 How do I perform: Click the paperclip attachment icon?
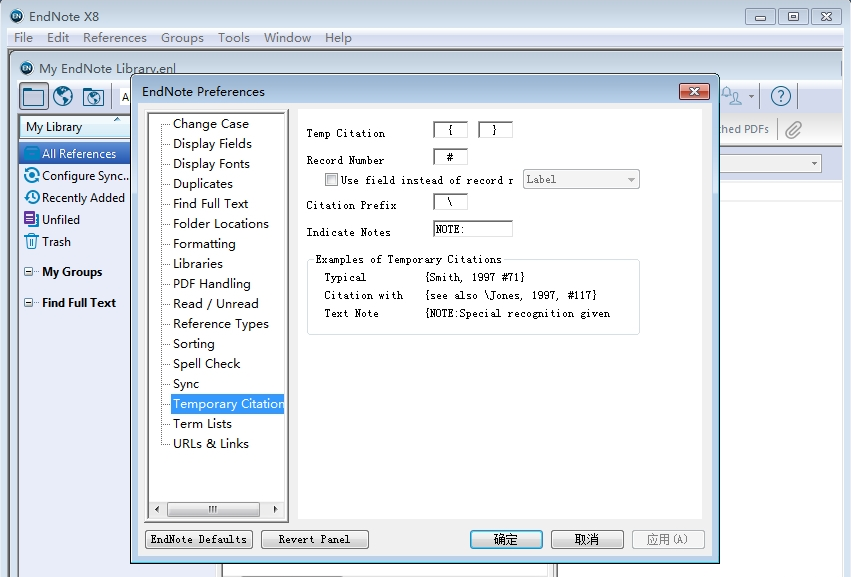(793, 129)
